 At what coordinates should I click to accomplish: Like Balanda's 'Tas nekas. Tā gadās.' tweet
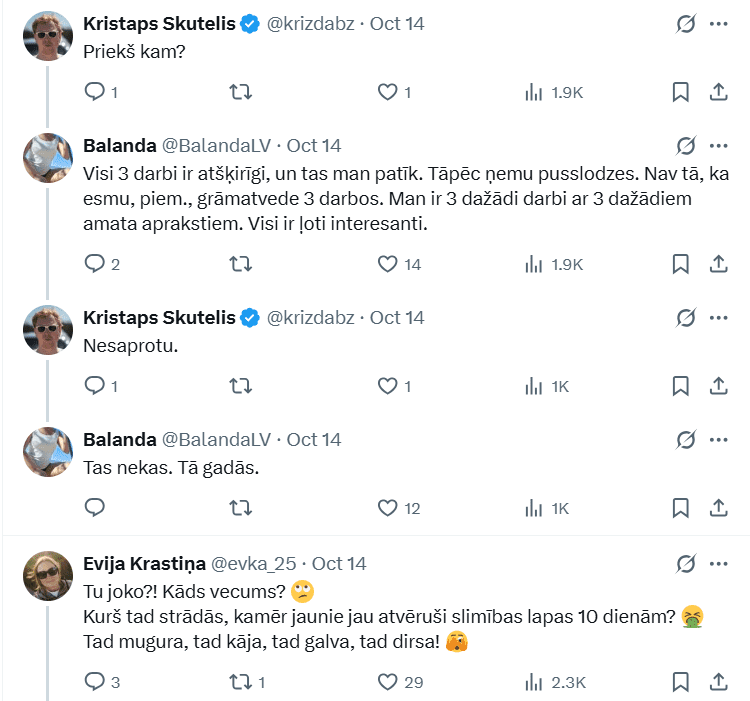[389, 508]
